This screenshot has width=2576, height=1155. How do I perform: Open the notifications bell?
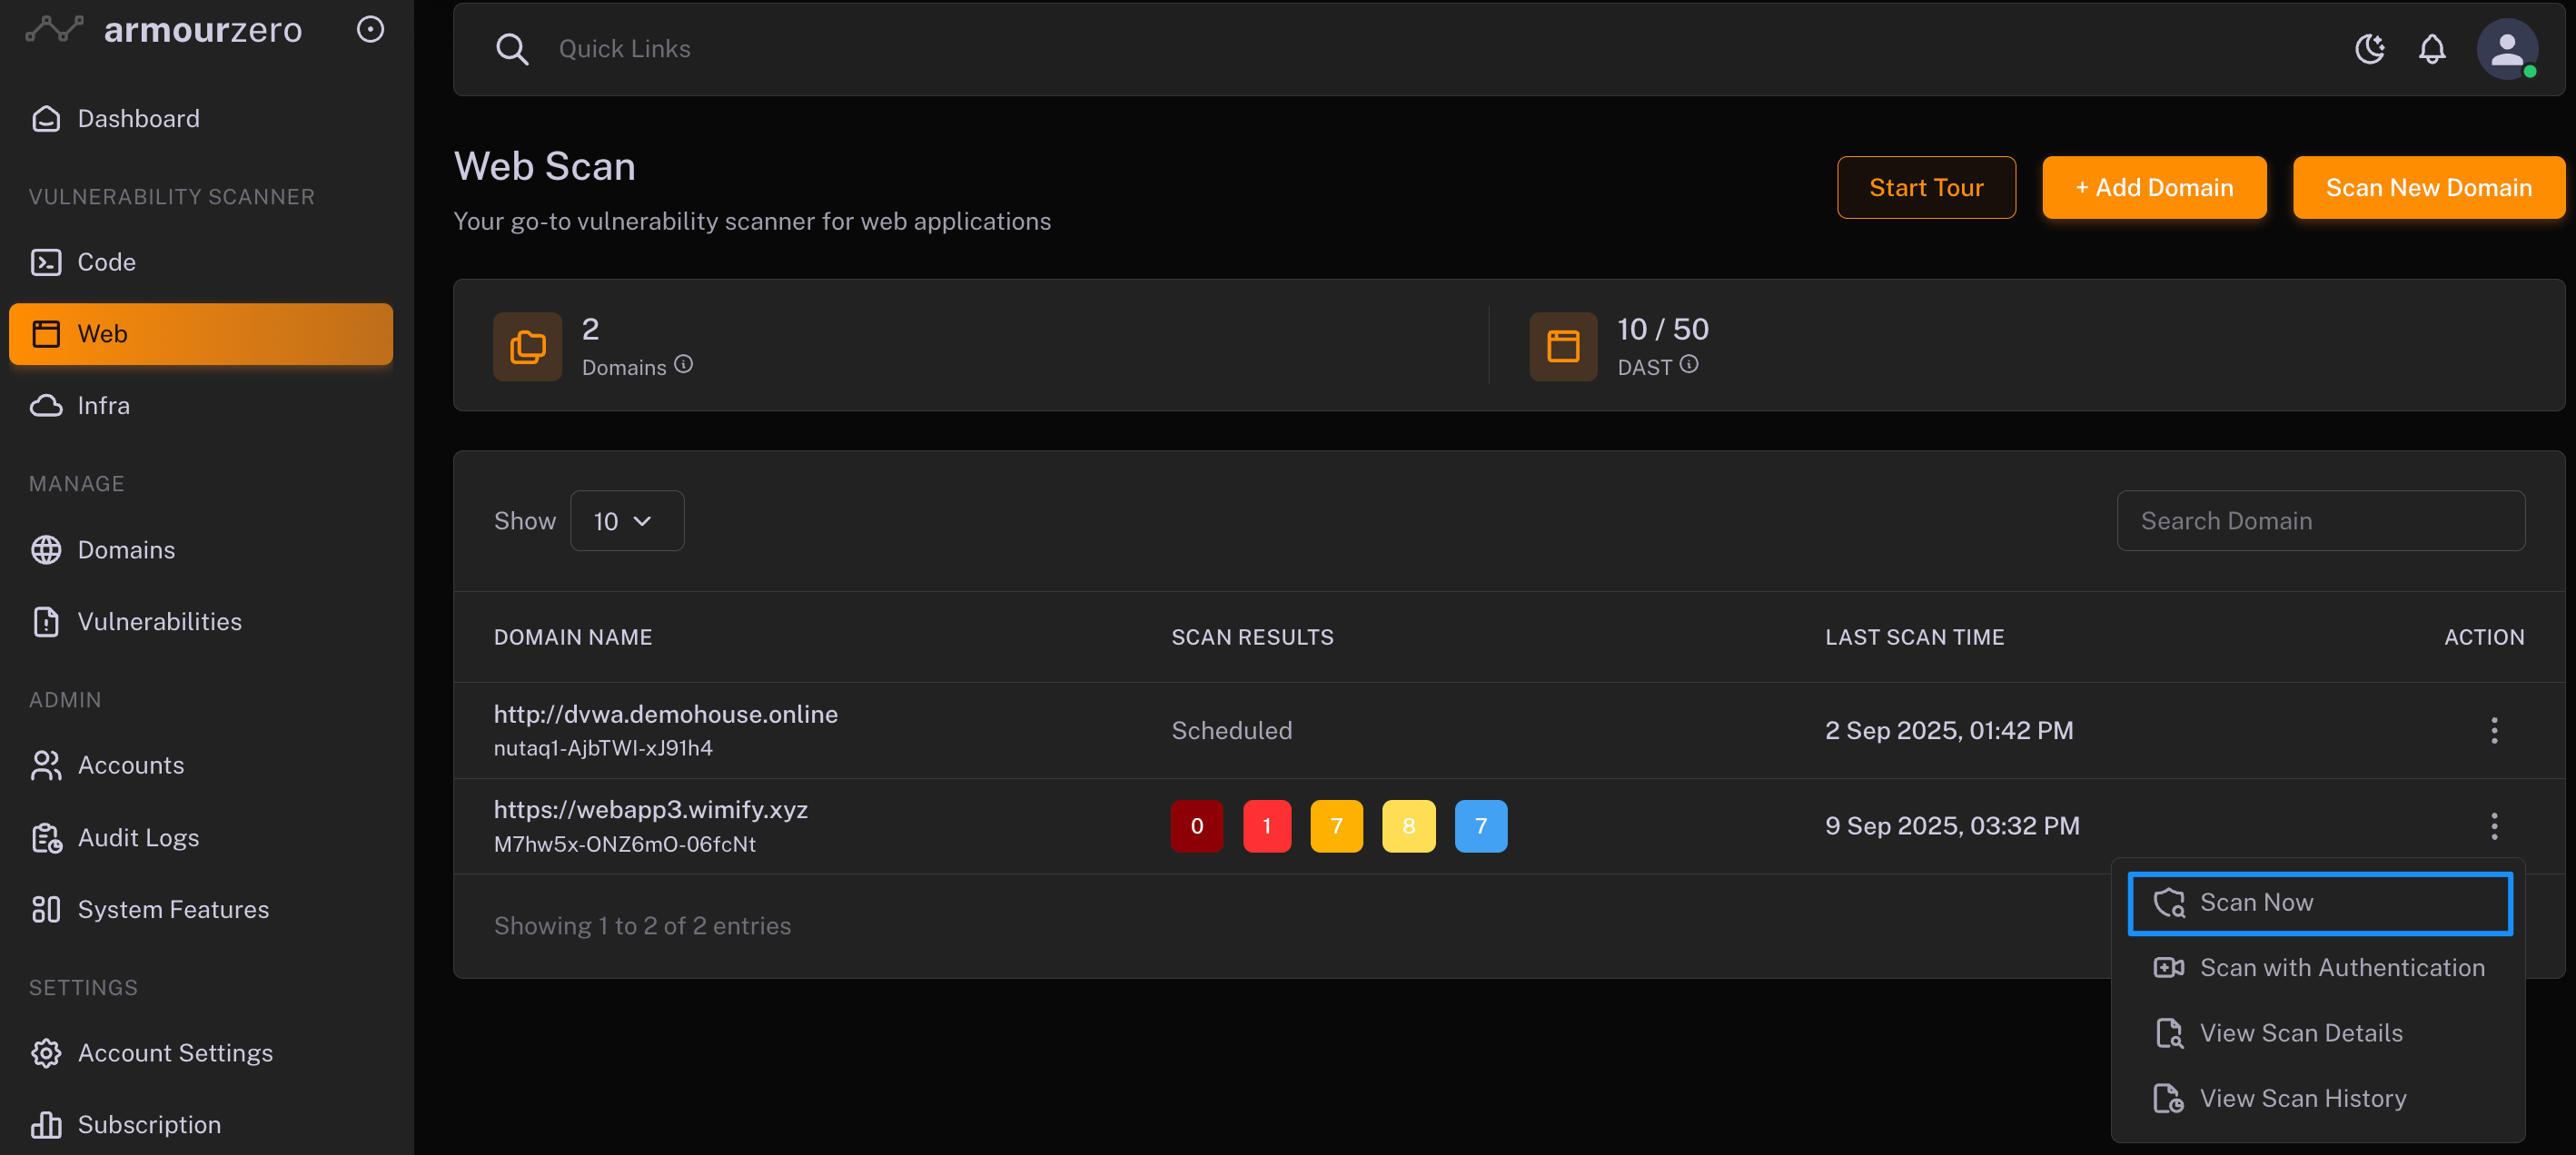(2431, 48)
